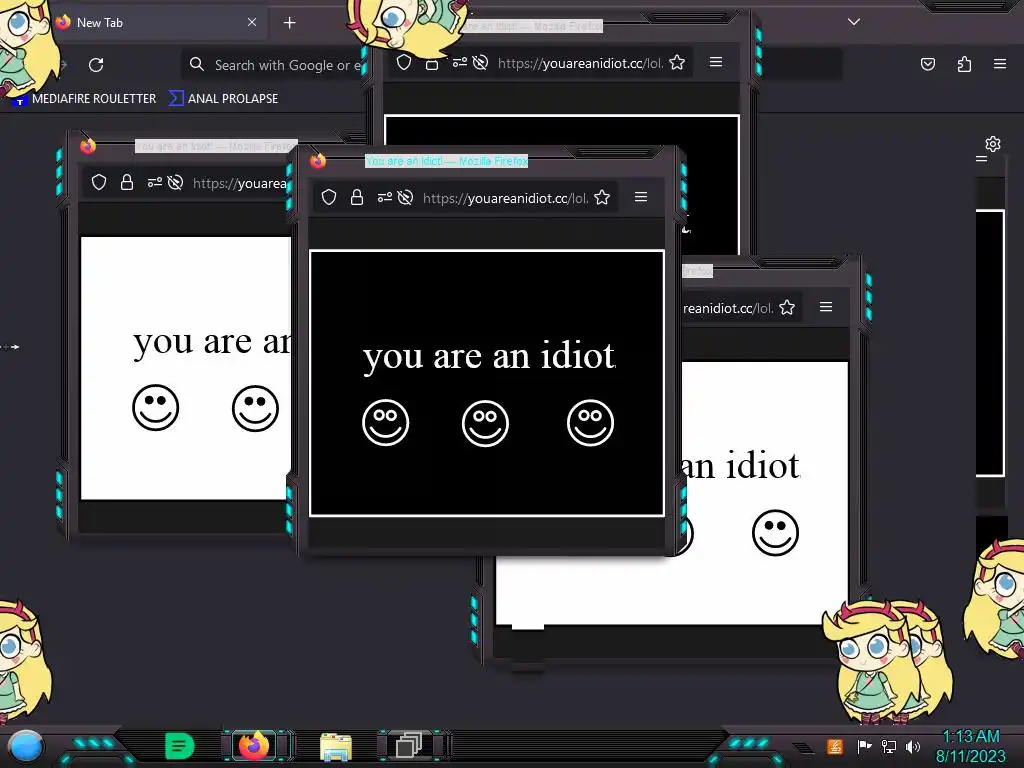This screenshot has height=768, width=1024.
Task: Open hamburger menu in top popup window
Action: click(716, 62)
